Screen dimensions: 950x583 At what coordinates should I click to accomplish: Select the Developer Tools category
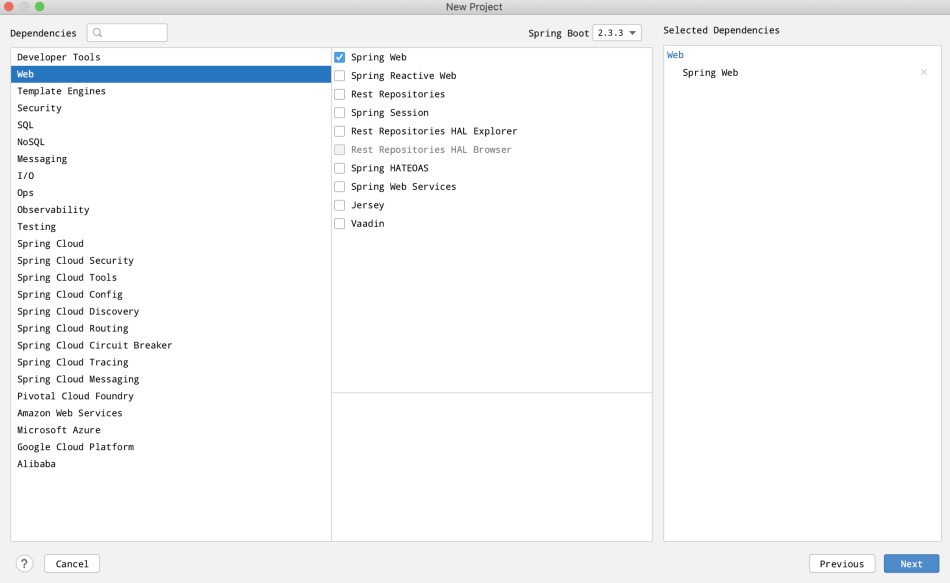[x=171, y=57]
